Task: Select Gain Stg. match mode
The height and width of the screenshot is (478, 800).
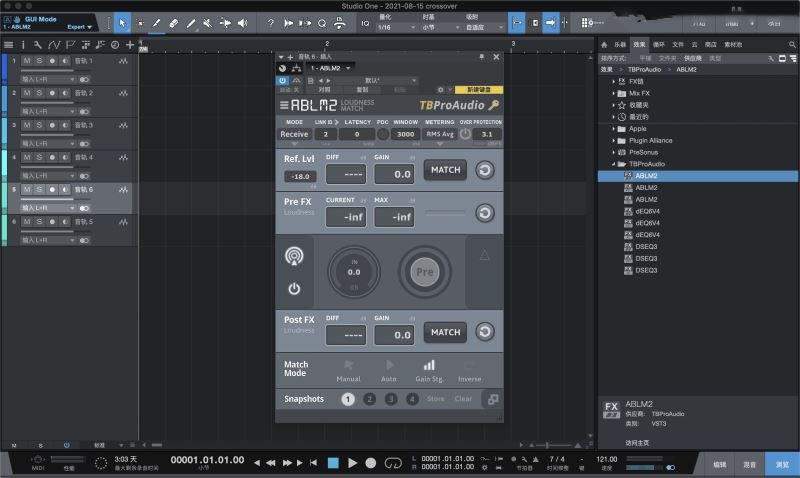Action: coord(429,370)
